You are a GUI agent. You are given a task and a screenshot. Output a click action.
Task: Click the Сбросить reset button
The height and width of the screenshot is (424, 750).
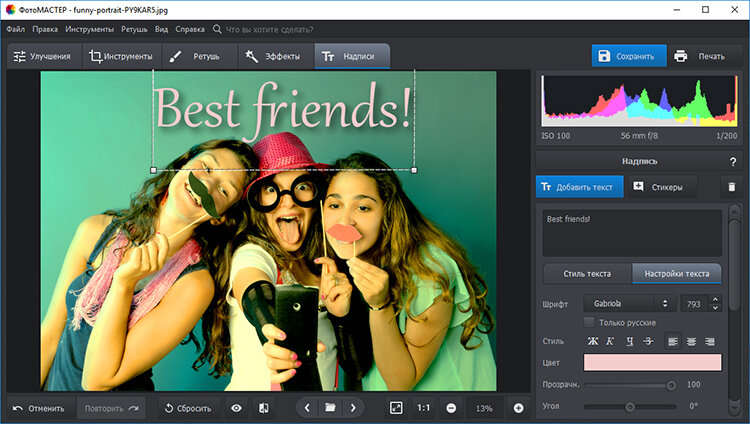click(188, 408)
